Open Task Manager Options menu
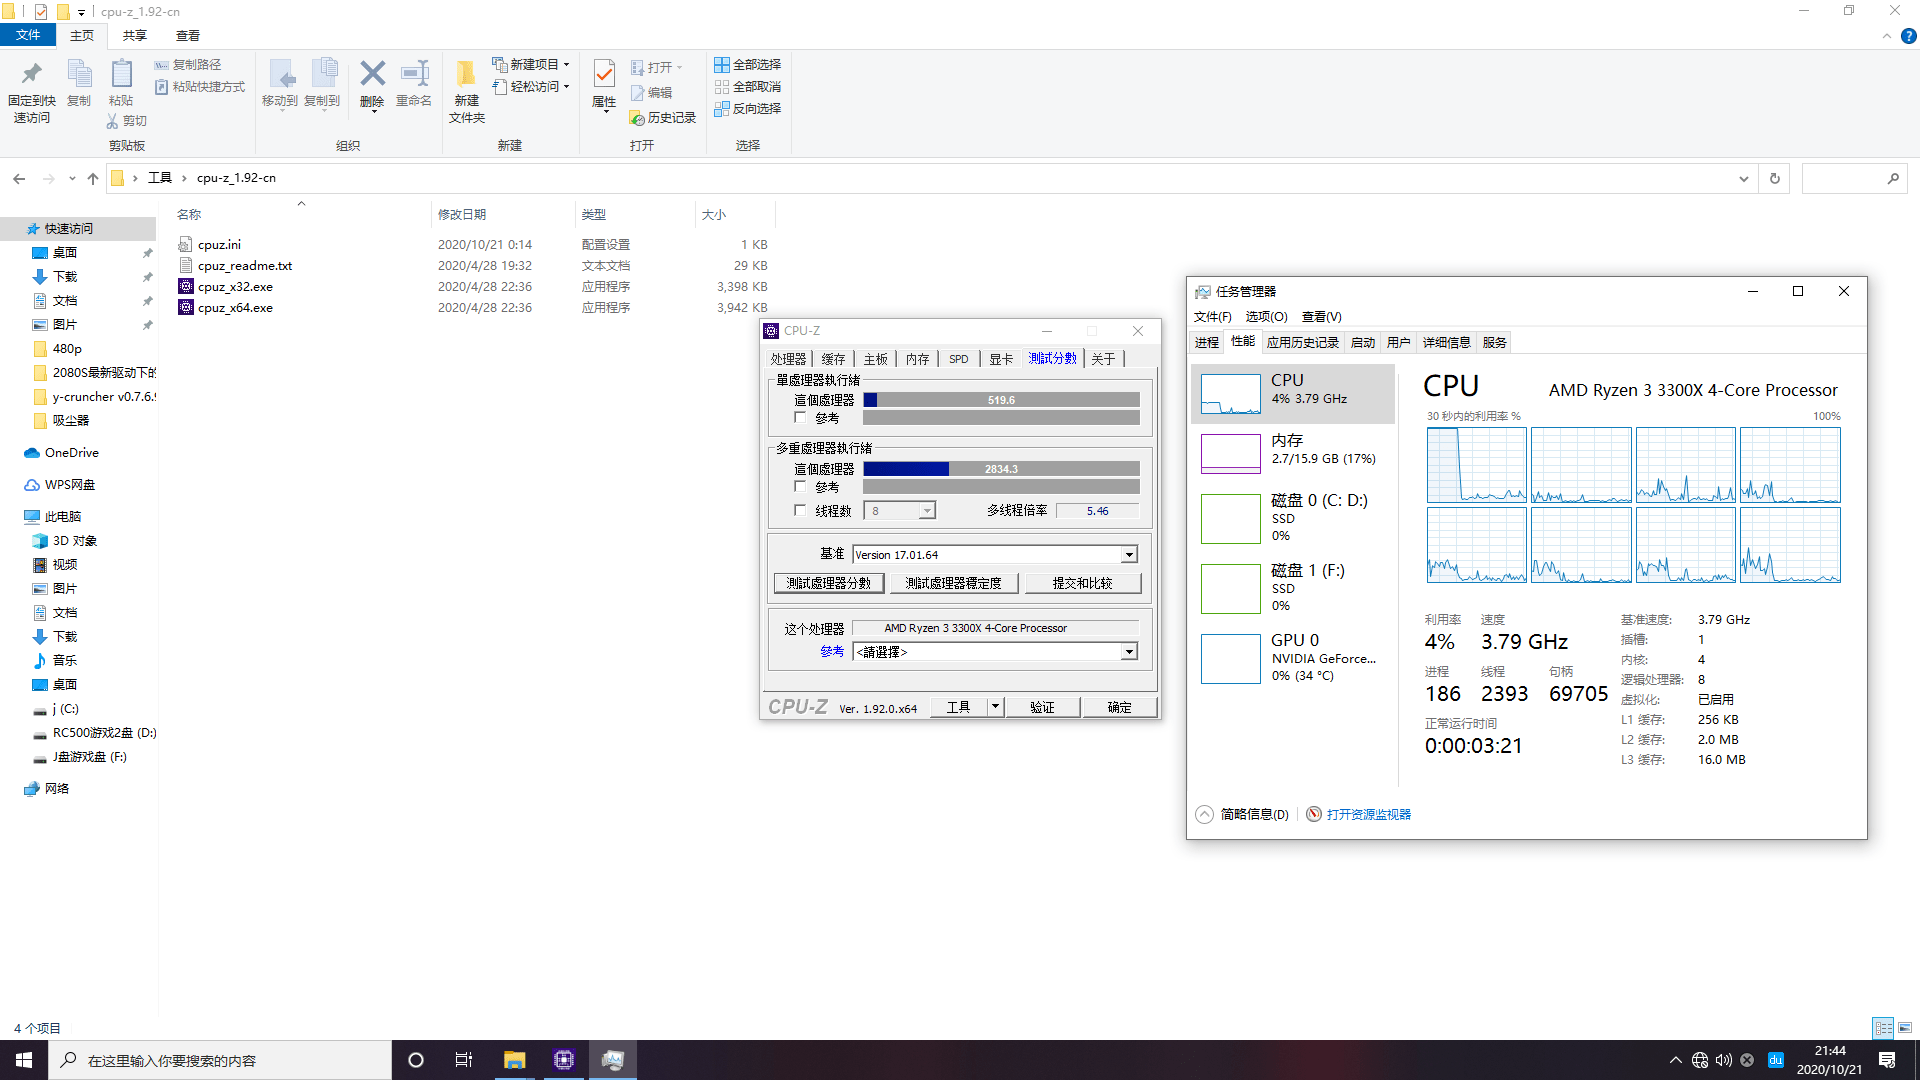Screen dimensions: 1920x1080 (x=1266, y=316)
